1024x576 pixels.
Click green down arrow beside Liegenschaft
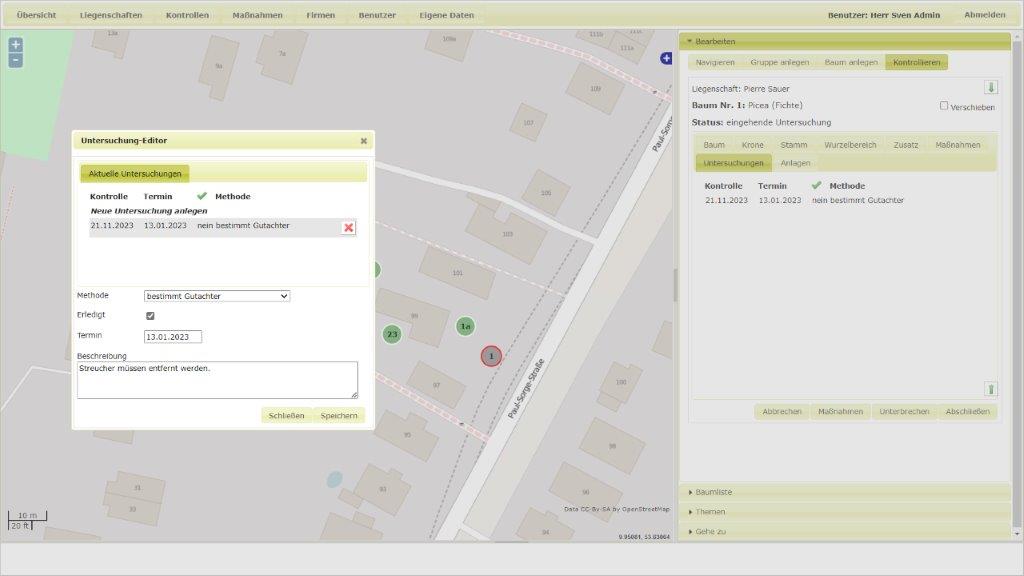(x=991, y=88)
